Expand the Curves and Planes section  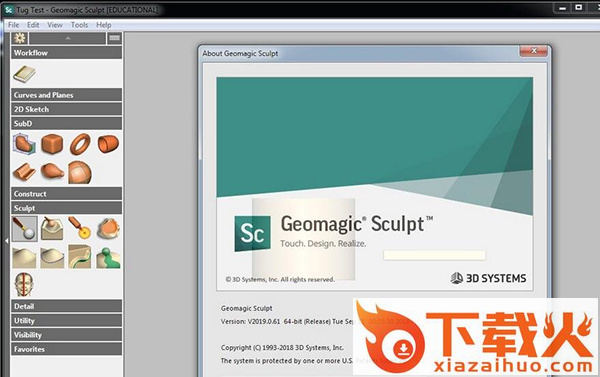[x=67, y=95]
